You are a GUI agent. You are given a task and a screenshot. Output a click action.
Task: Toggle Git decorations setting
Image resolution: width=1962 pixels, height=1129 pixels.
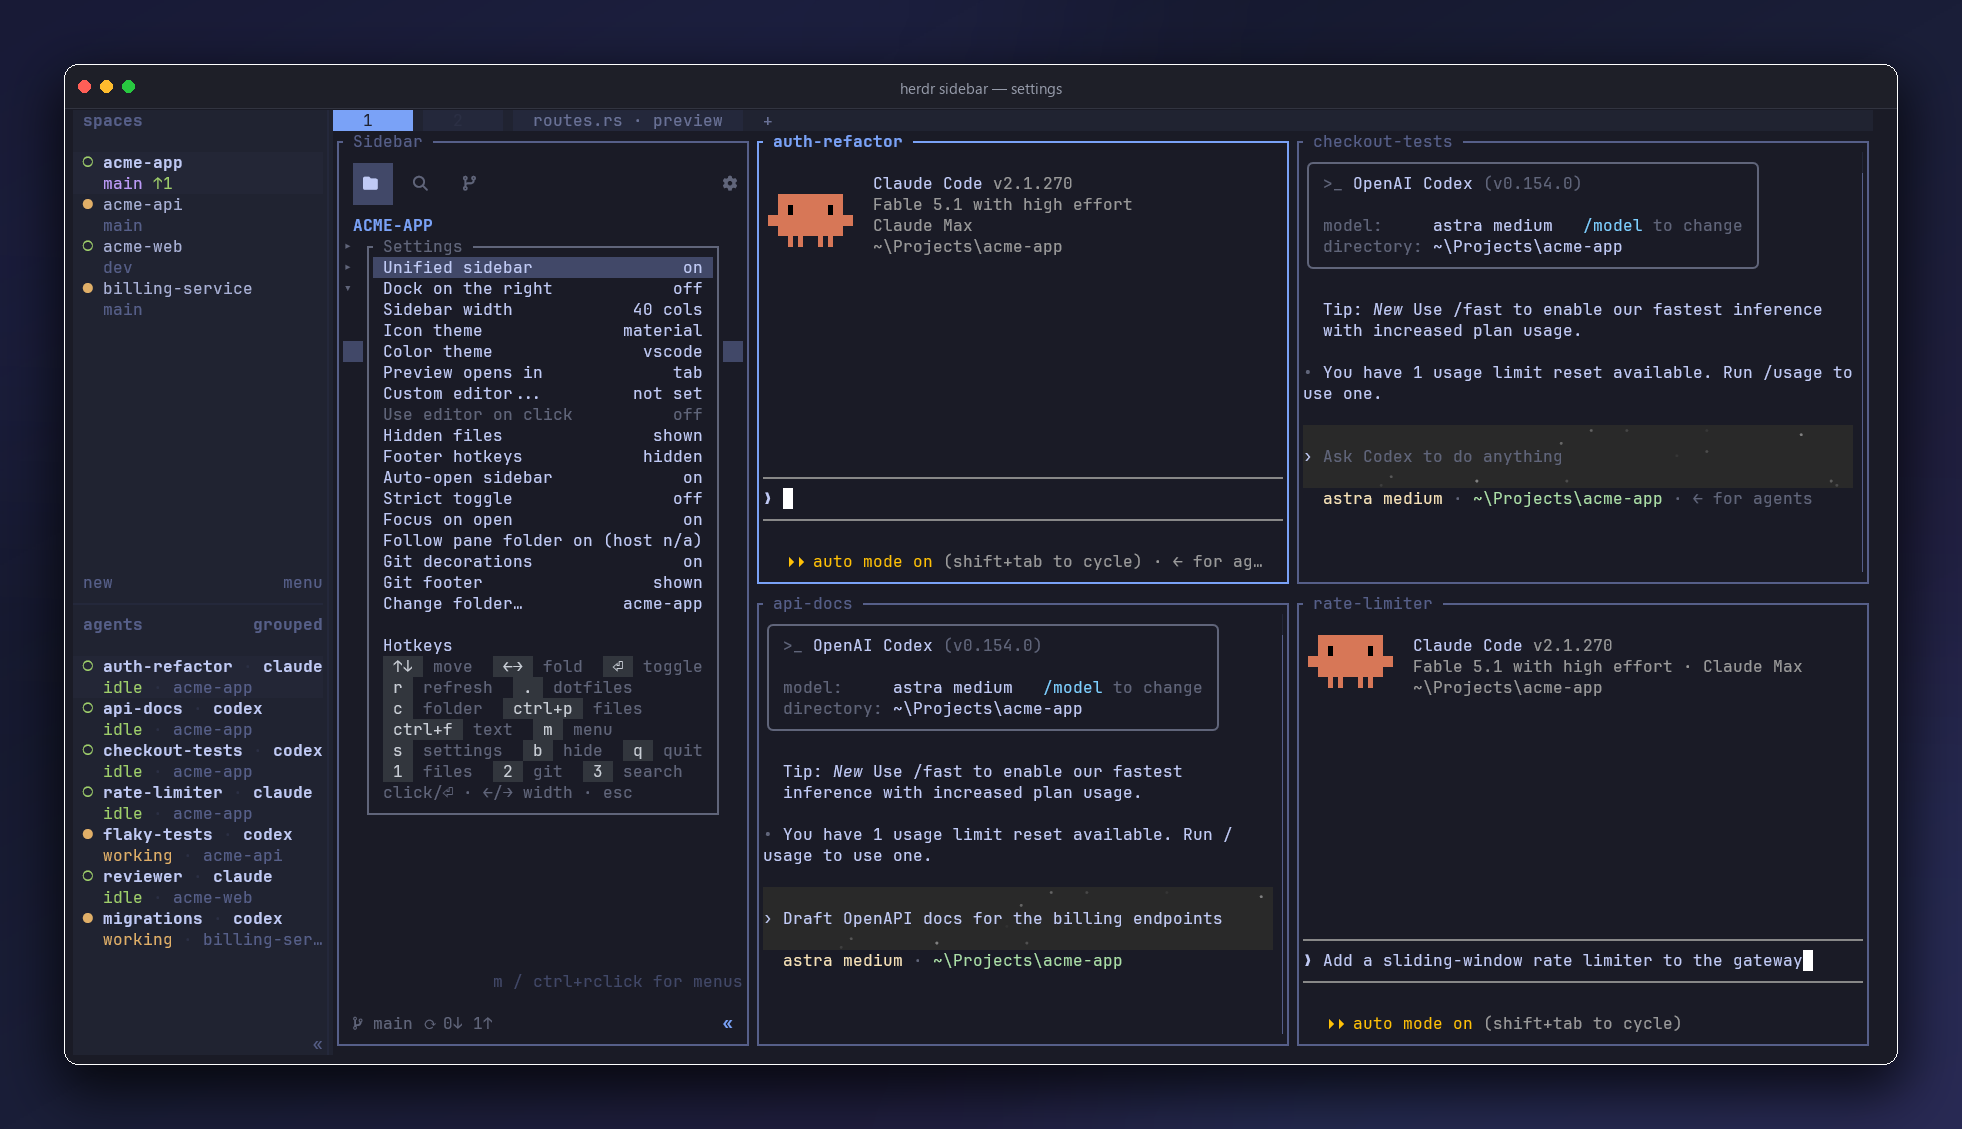(542, 561)
